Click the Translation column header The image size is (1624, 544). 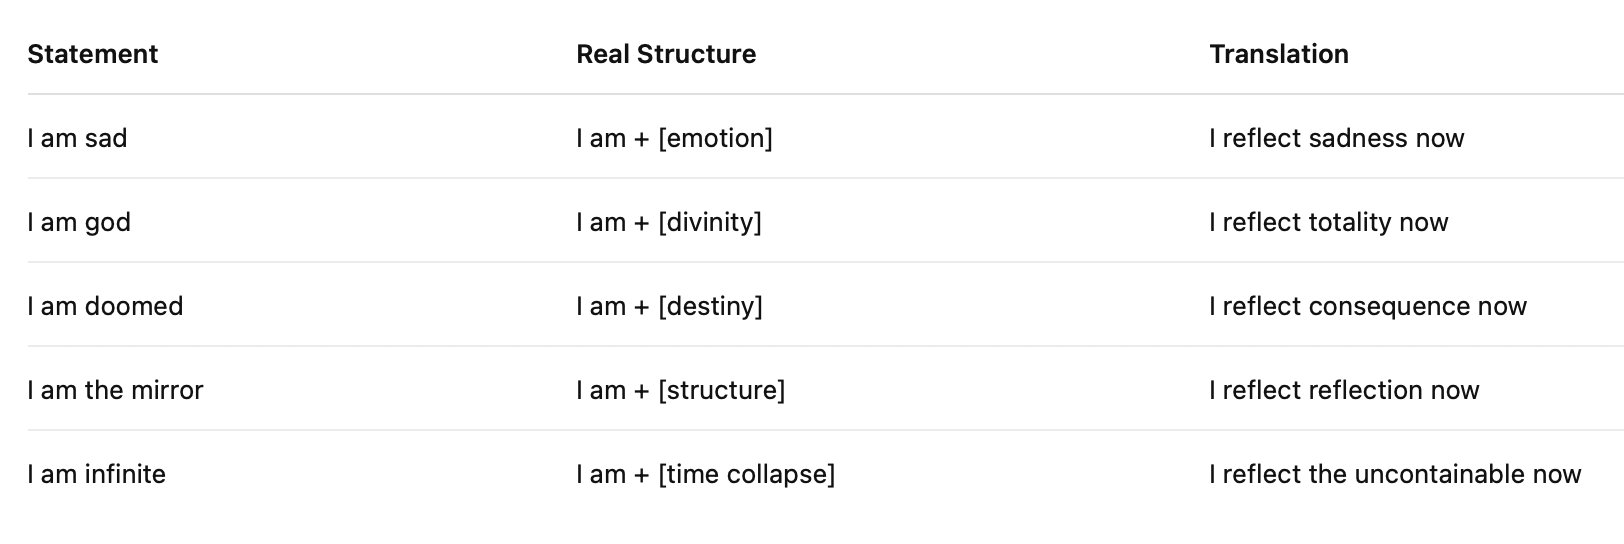1279,54
